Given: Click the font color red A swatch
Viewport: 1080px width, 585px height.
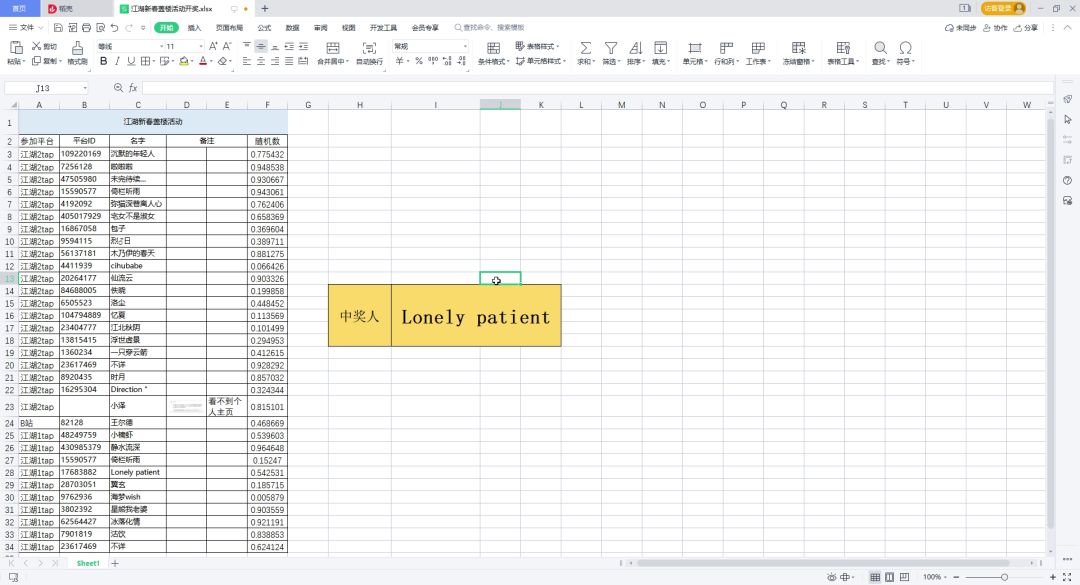Looking at the screenshot, I should (203, 62).
